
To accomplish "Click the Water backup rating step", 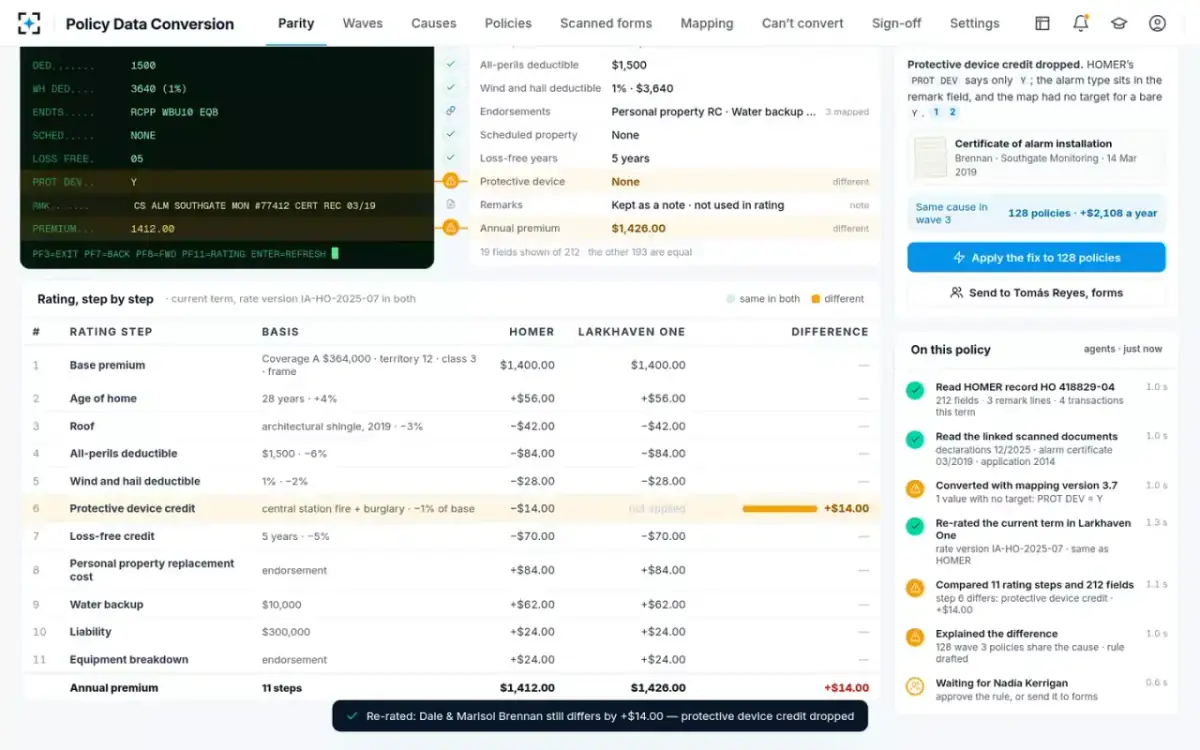I will pyautogui.click(x=451, y=605).
